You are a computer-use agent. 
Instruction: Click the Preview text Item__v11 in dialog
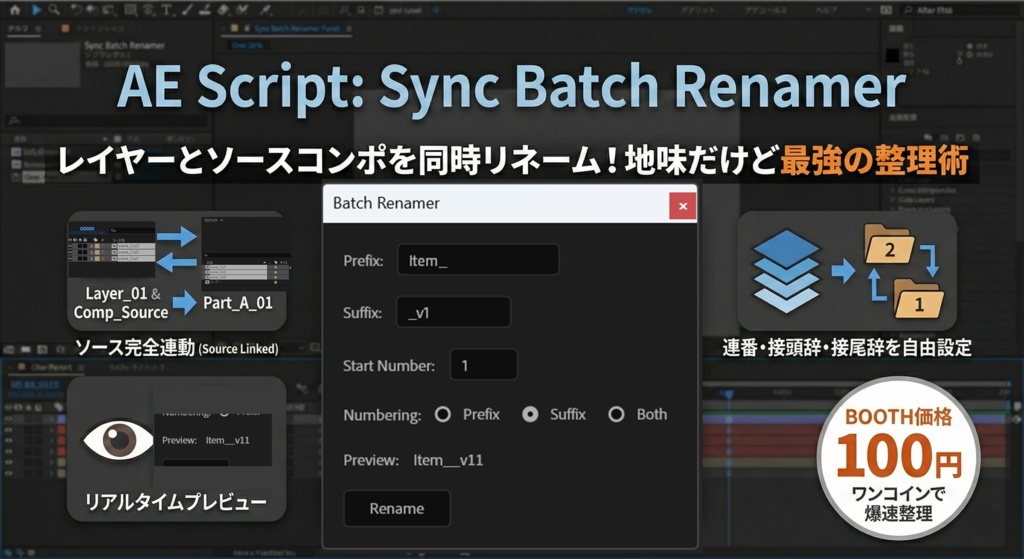pos(448,460)
